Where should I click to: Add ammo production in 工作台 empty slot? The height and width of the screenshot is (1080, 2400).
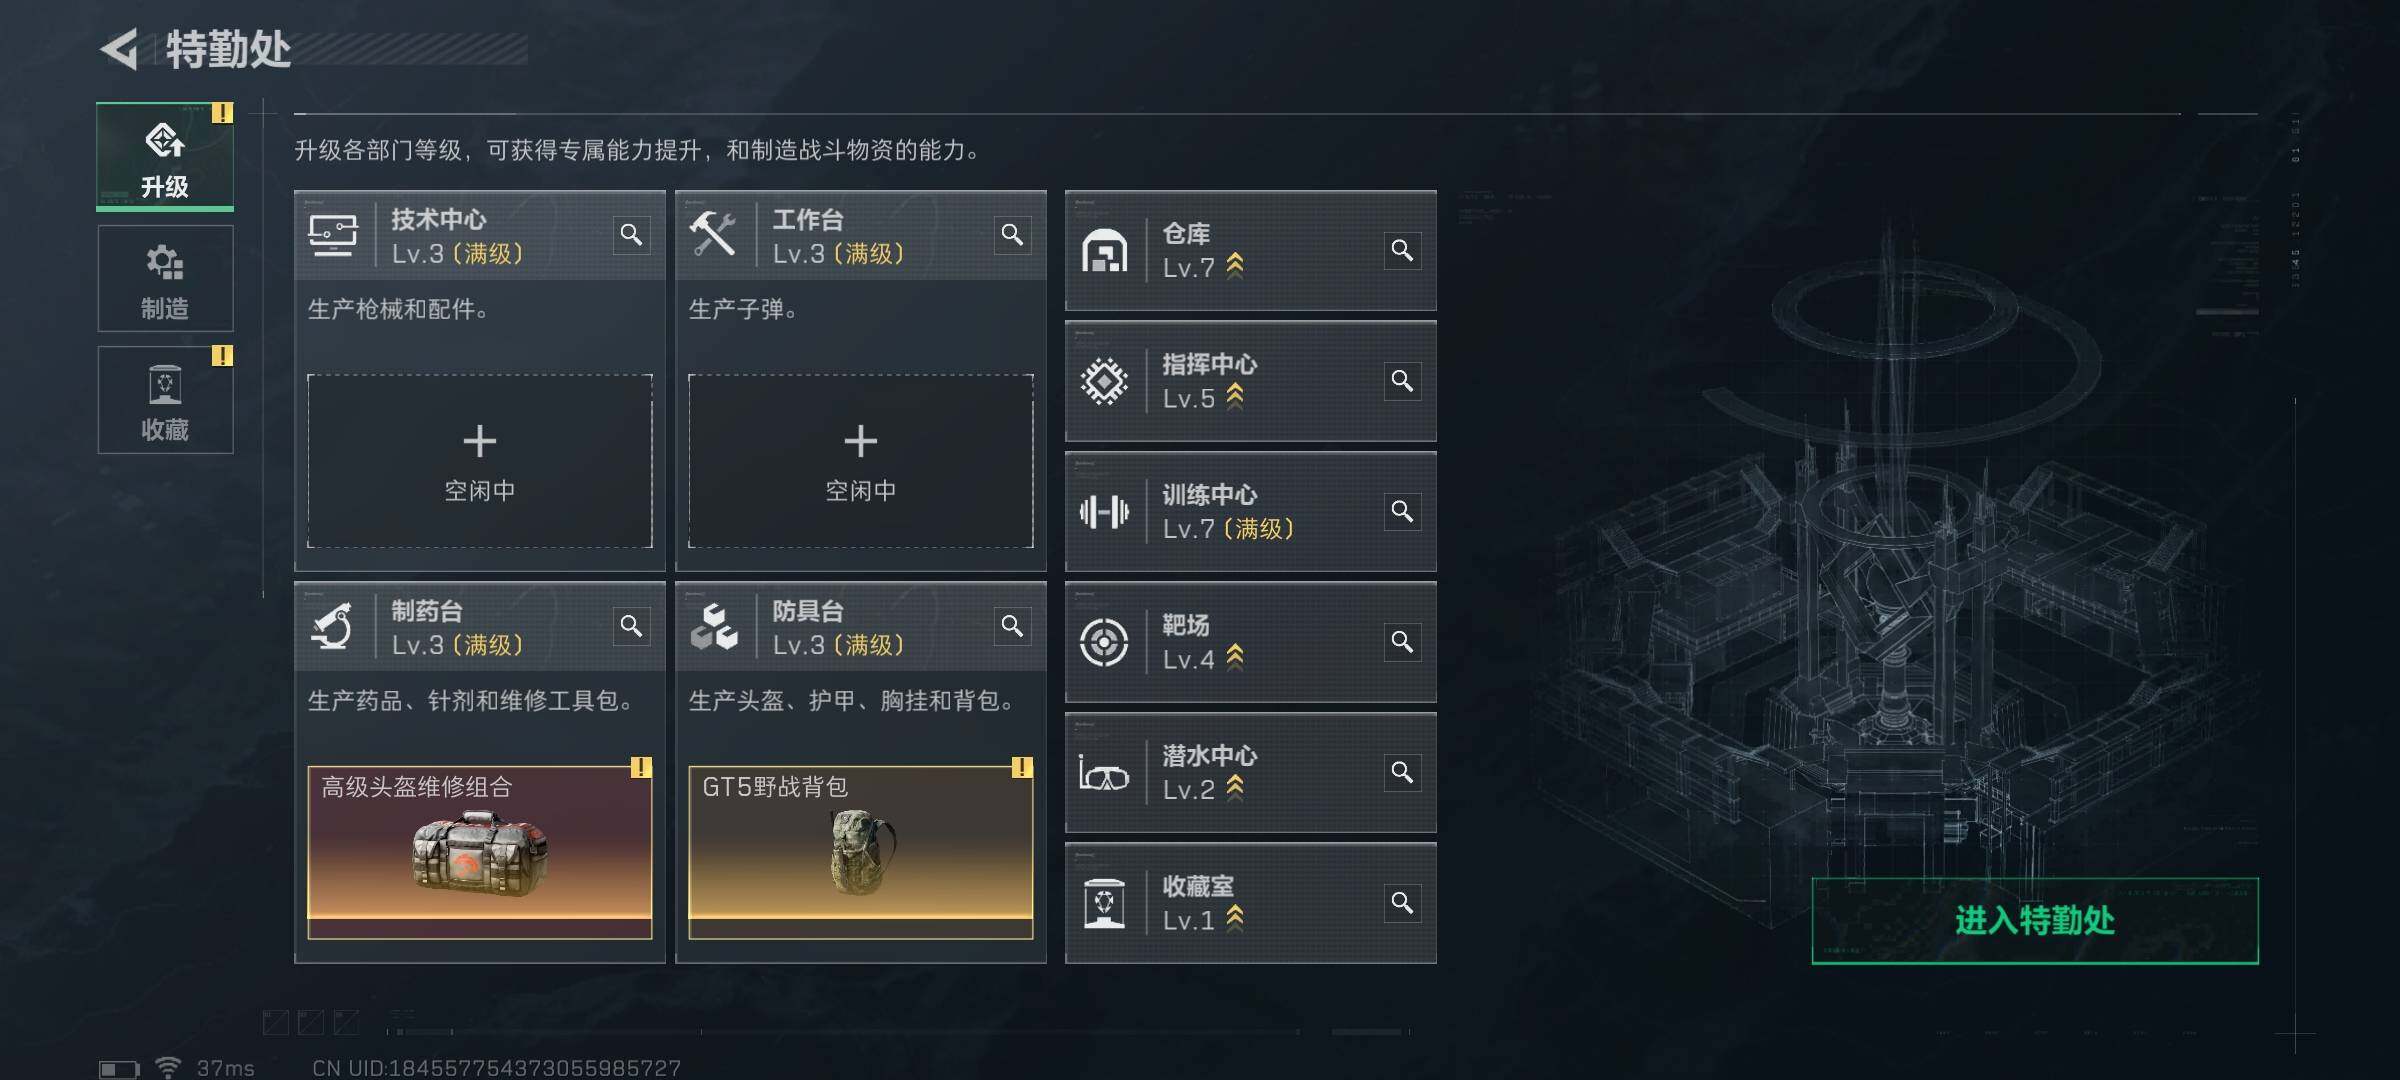[861, 461]
